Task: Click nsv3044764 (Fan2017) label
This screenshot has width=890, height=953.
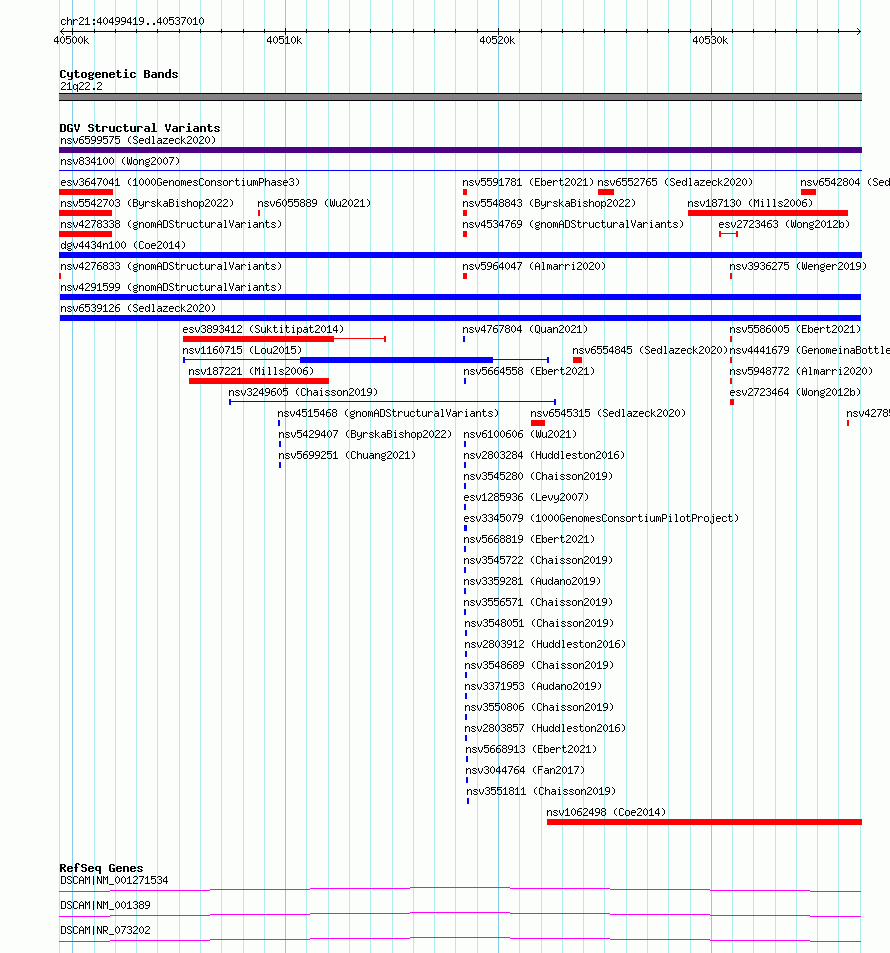Action: click(x=525, y=770)
